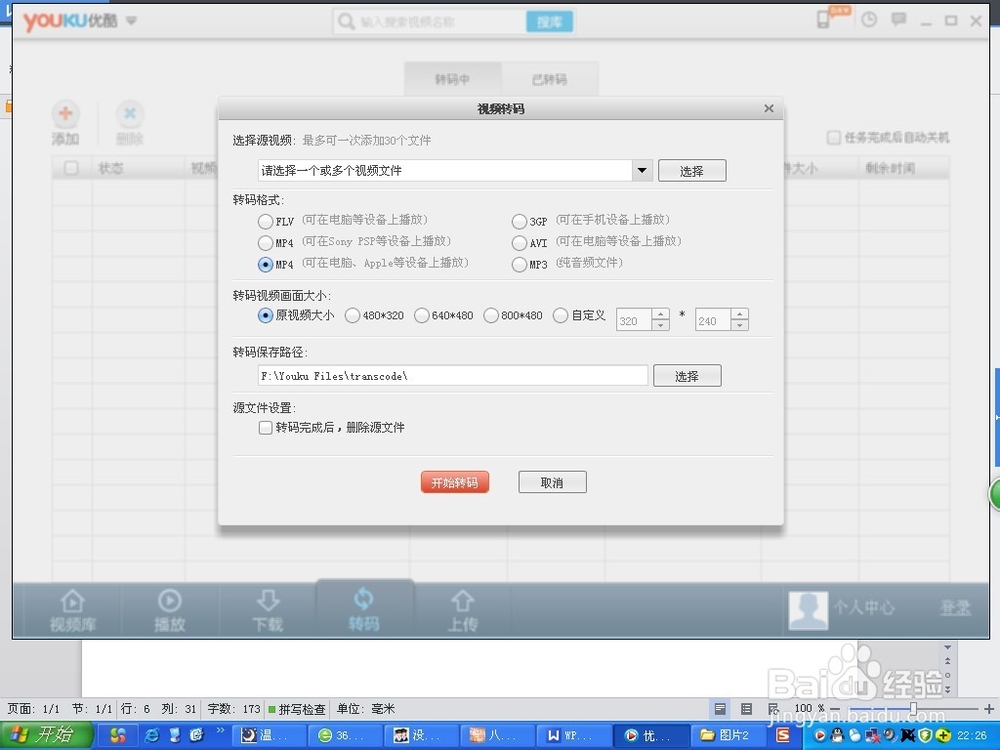Select the 480*320 size radio button
Screen dimensions: 1000x750
[x=352, y=316]
